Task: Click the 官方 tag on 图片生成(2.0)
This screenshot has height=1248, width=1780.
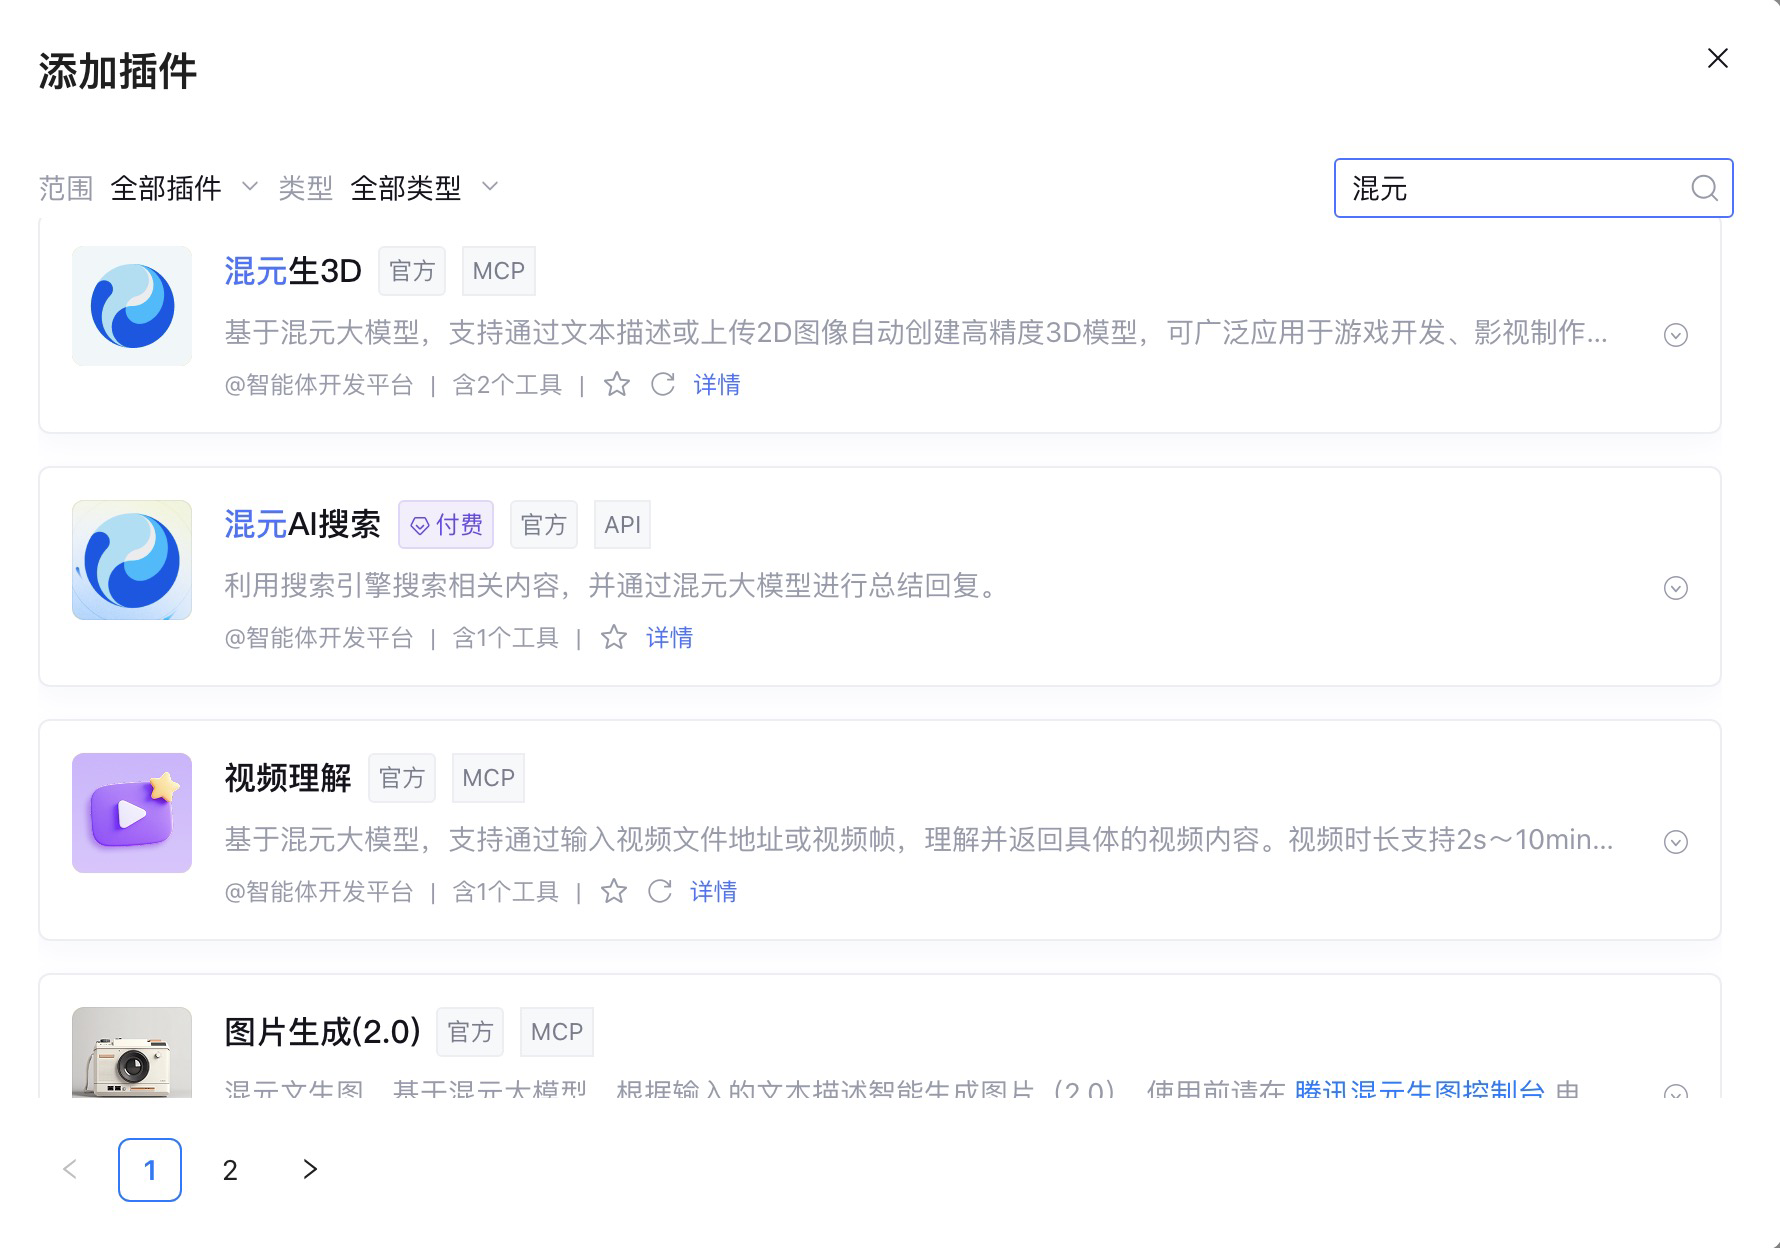Action: pyautogui.click(x=470, y=1031)
